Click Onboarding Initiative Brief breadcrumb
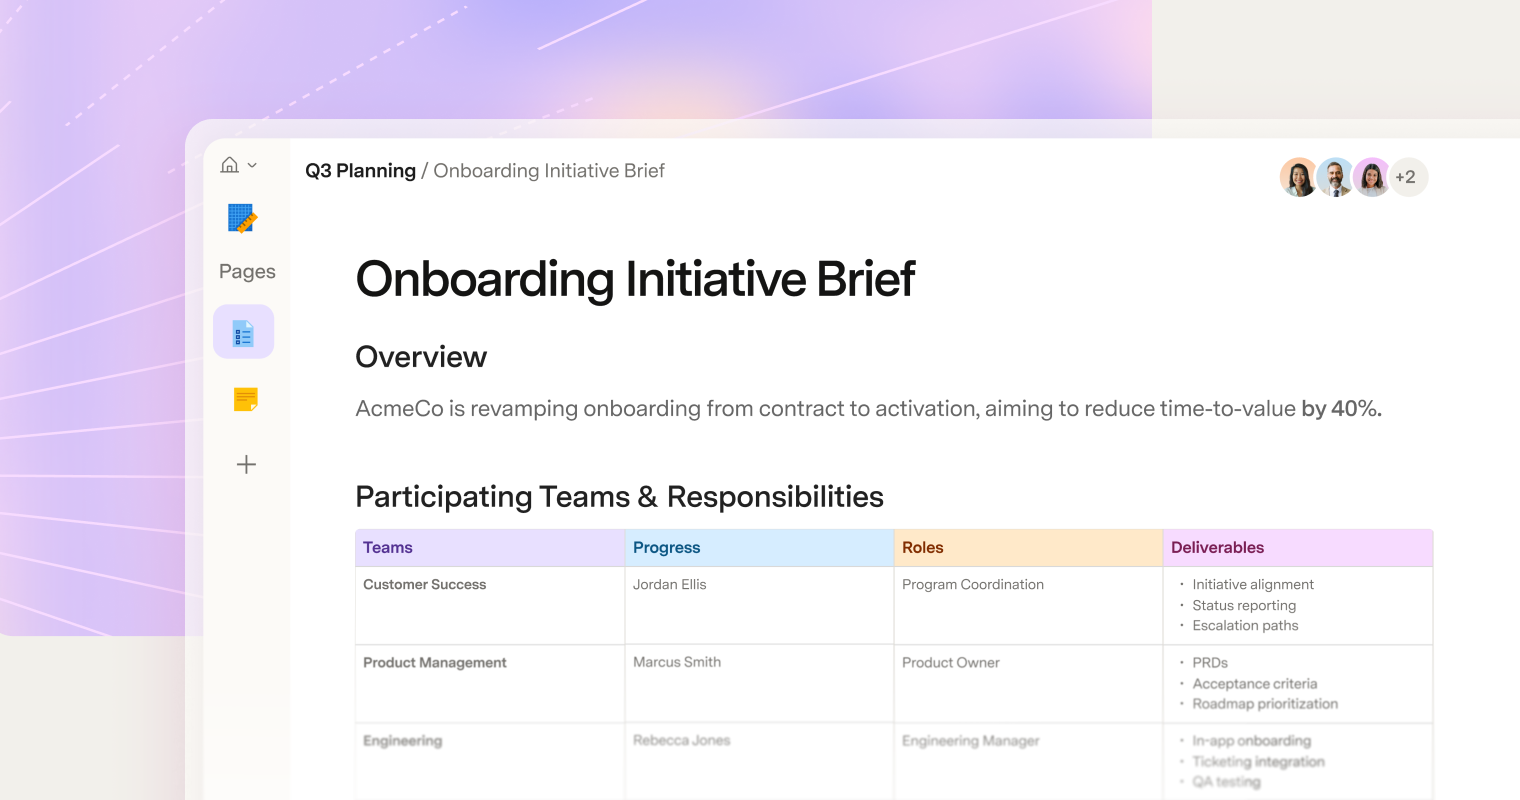 (549, 171)
